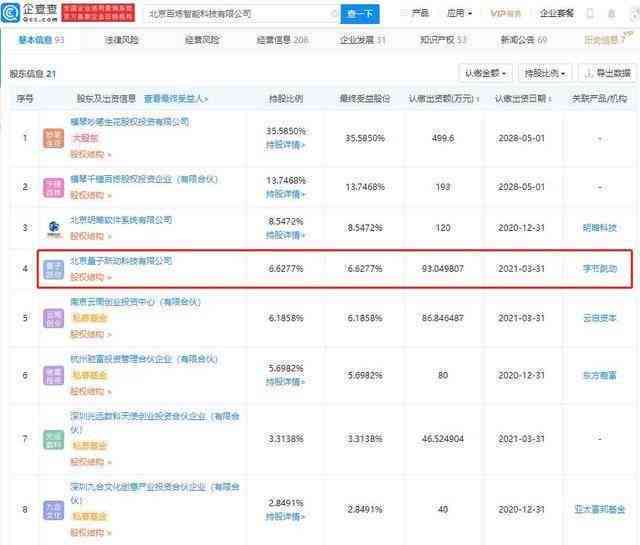Switch to the 基本信息 93 tab
Image resolution: width=640 pixels, height=545 pixels.
click(x=41, y=40)
